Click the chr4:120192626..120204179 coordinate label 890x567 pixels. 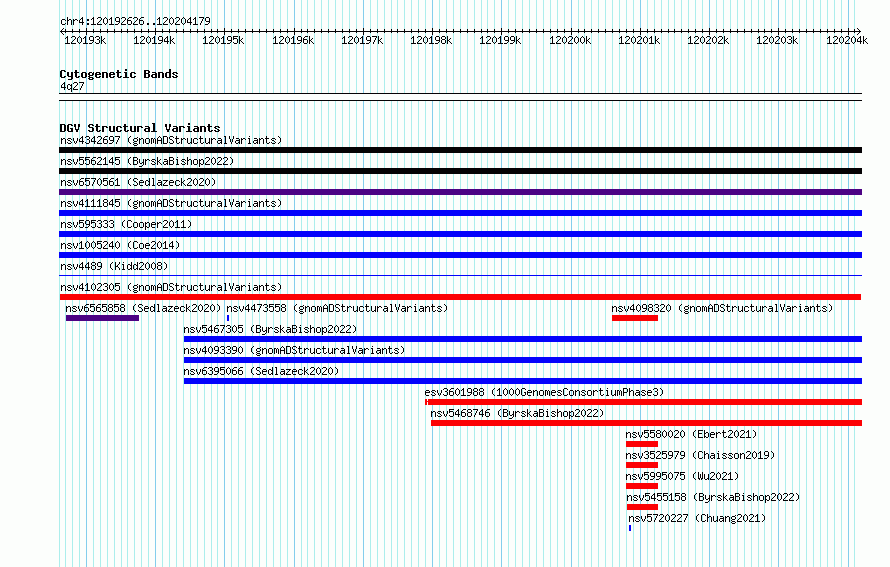(135, 21)
